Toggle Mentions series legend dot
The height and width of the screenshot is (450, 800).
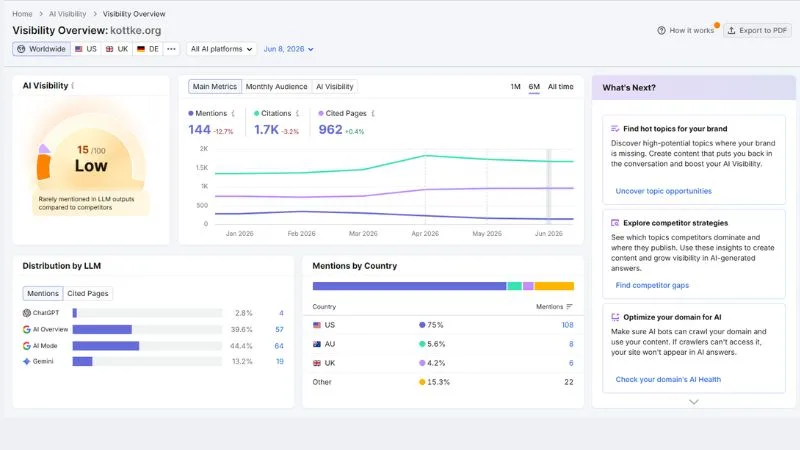pos(191,113)
